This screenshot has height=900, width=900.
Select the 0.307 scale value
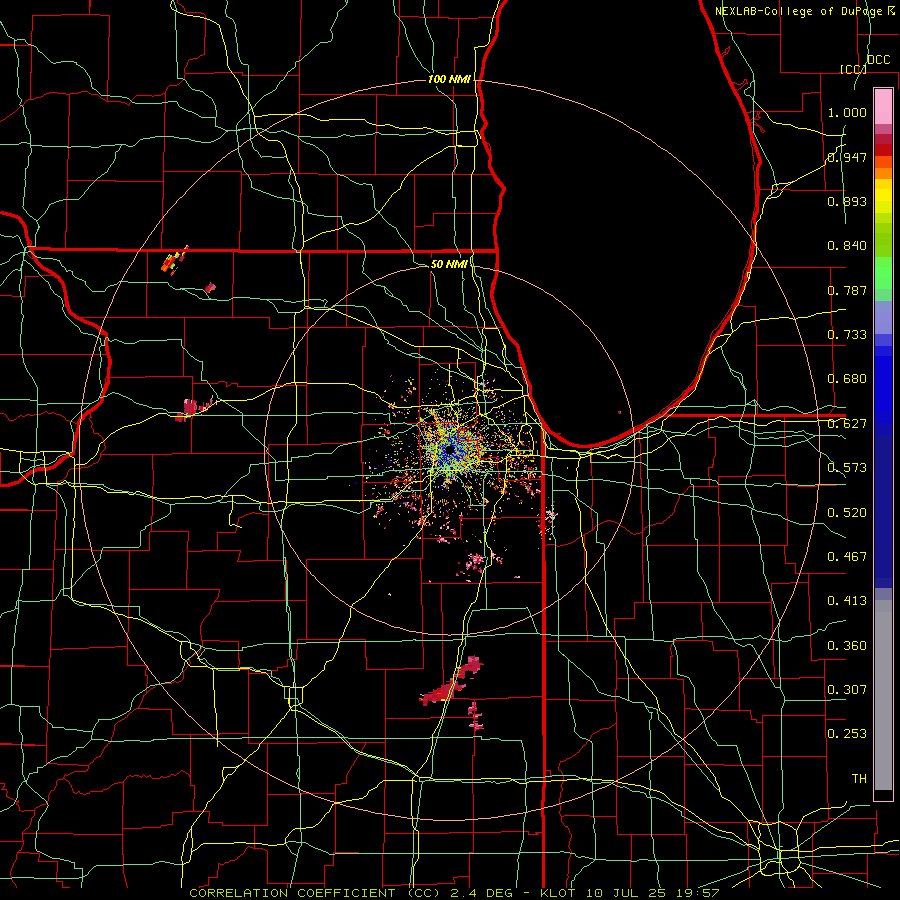coord(847,690)
